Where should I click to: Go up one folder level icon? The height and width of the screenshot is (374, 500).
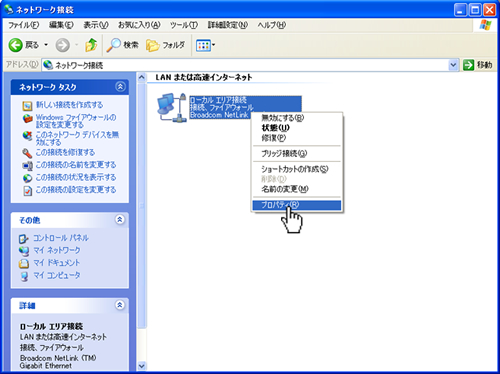[x=91, y=45]
